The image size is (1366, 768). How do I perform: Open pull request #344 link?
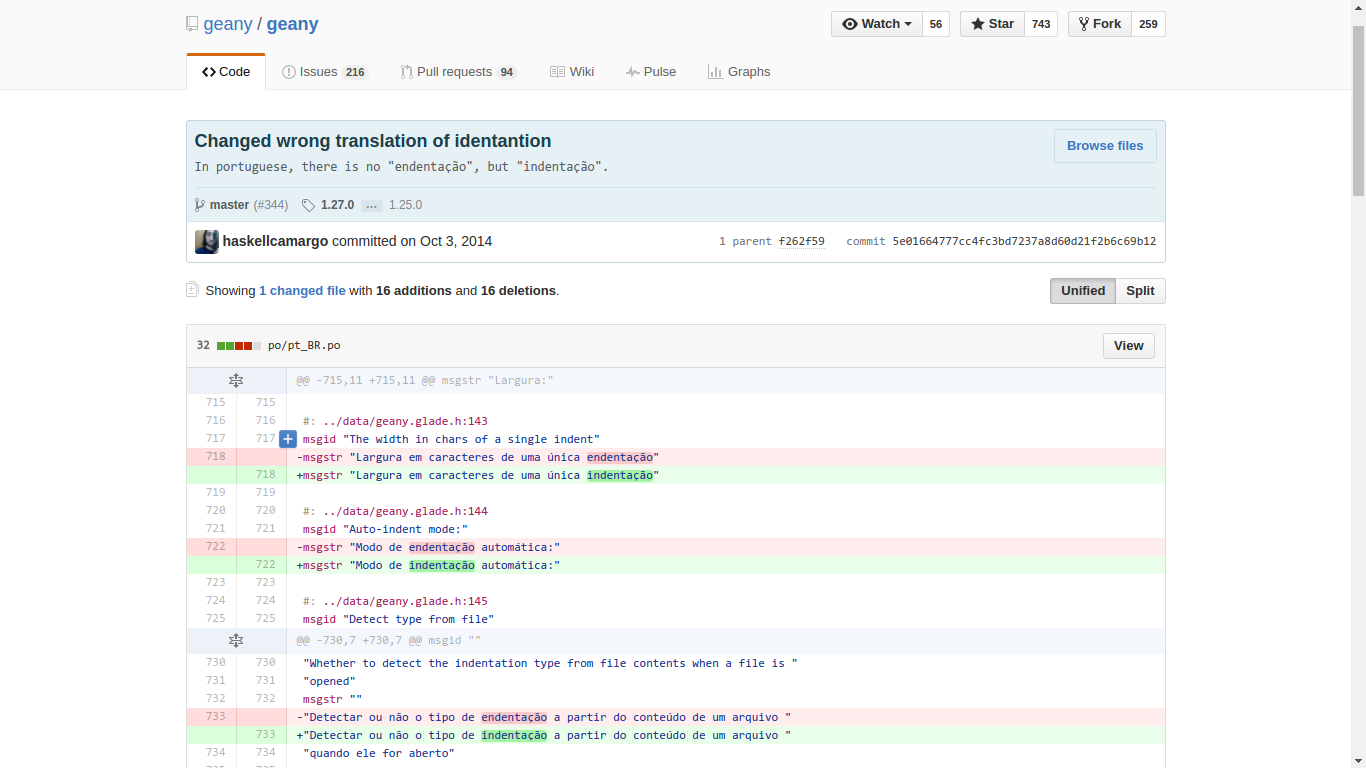click(271, 205)
